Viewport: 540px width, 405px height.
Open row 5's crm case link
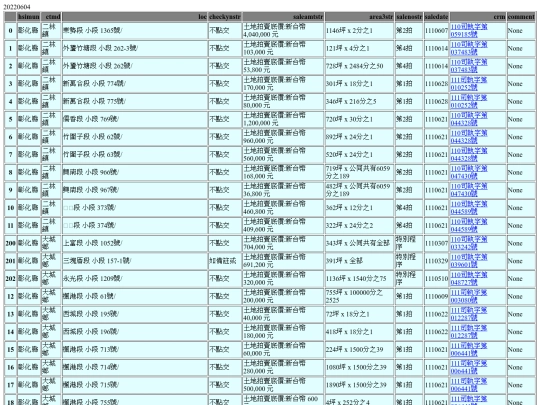tap(469, 119)
